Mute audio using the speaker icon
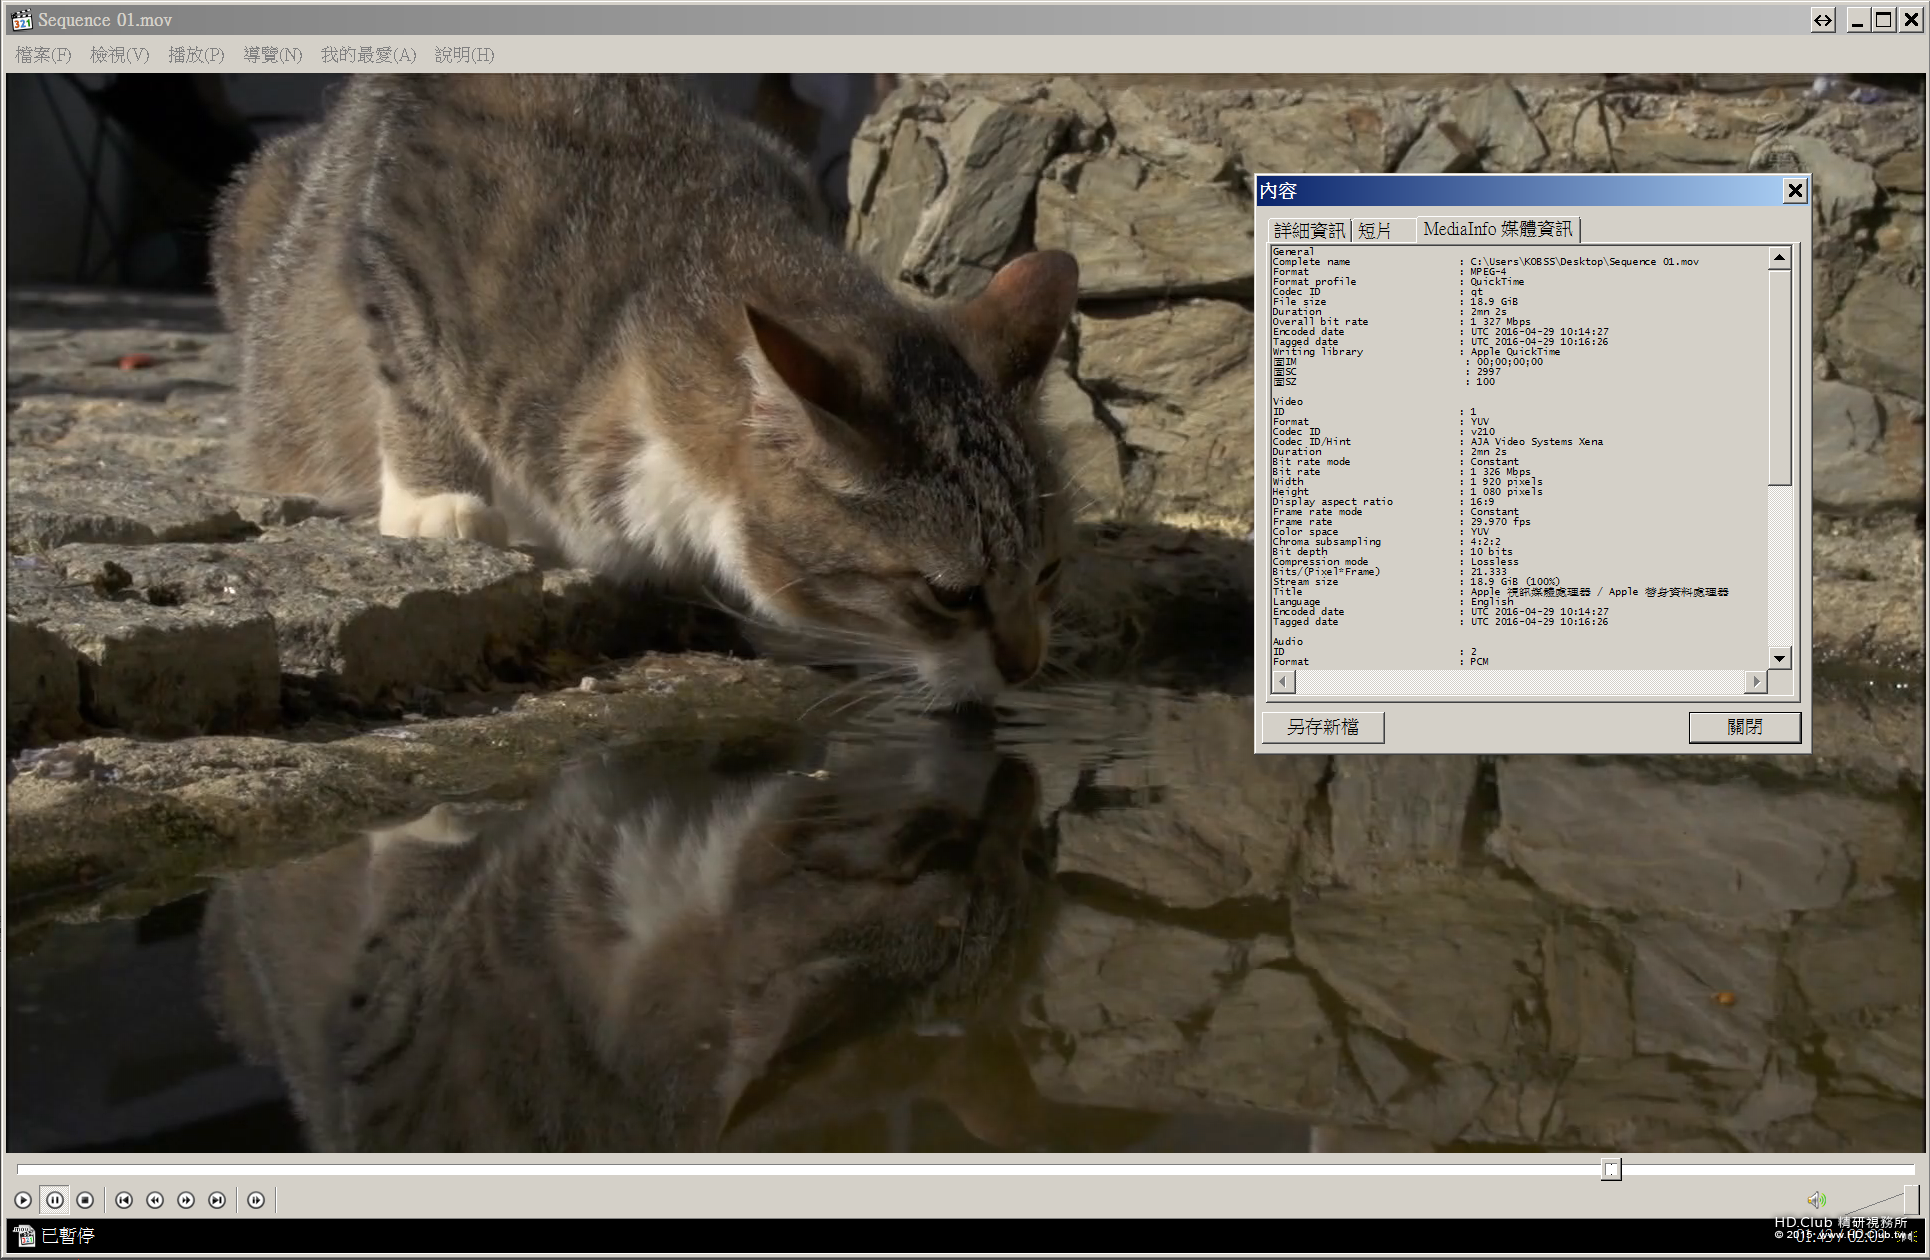Image resolution: width=1930 pixels, height=1260 pixels. (x=1816, y=1200)
